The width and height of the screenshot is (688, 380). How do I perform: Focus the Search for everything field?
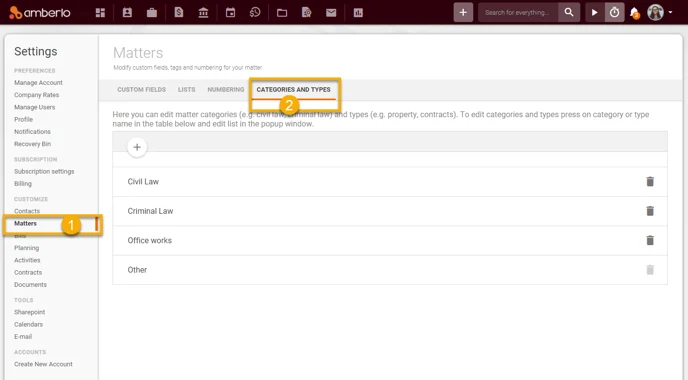(518, 13)
